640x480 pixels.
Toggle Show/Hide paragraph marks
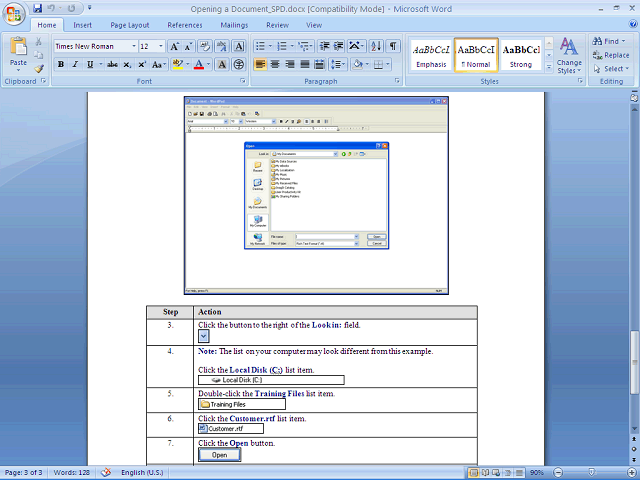pos(393,46)
